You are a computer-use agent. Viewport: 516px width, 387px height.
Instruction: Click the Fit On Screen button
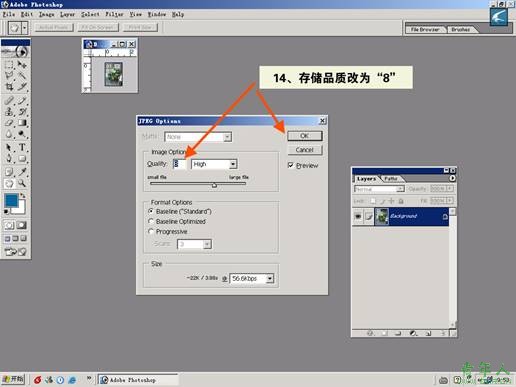click(97, 27)
